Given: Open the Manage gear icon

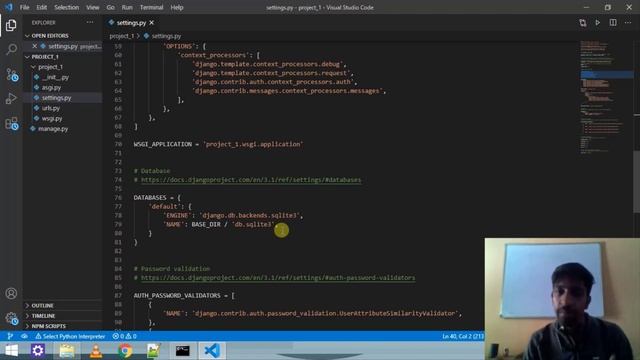Looking at the screenshot, I should pyautogui.click(x=11, y=318).
